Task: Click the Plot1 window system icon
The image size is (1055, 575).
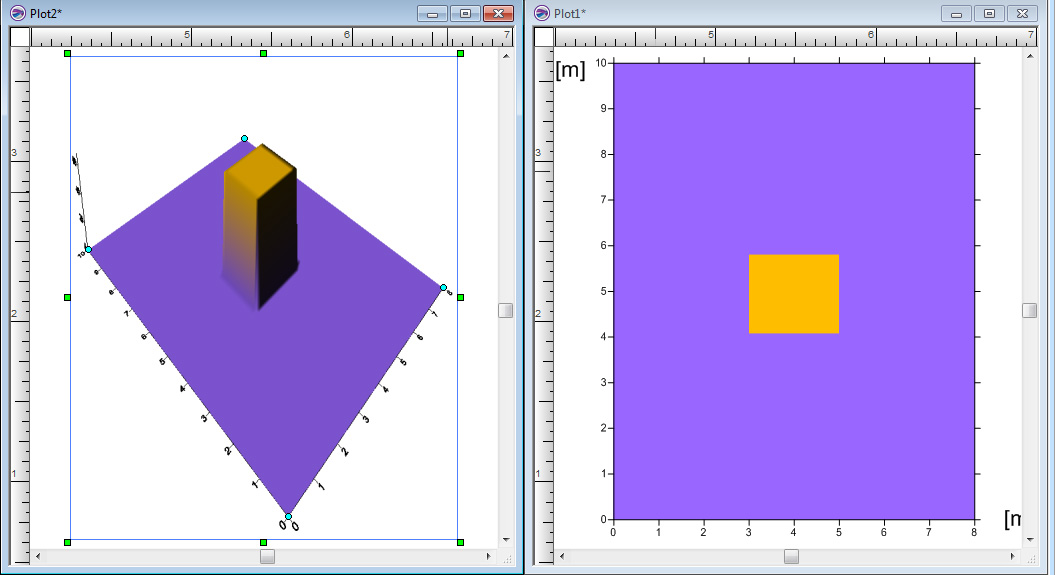Action: point(542,13)
